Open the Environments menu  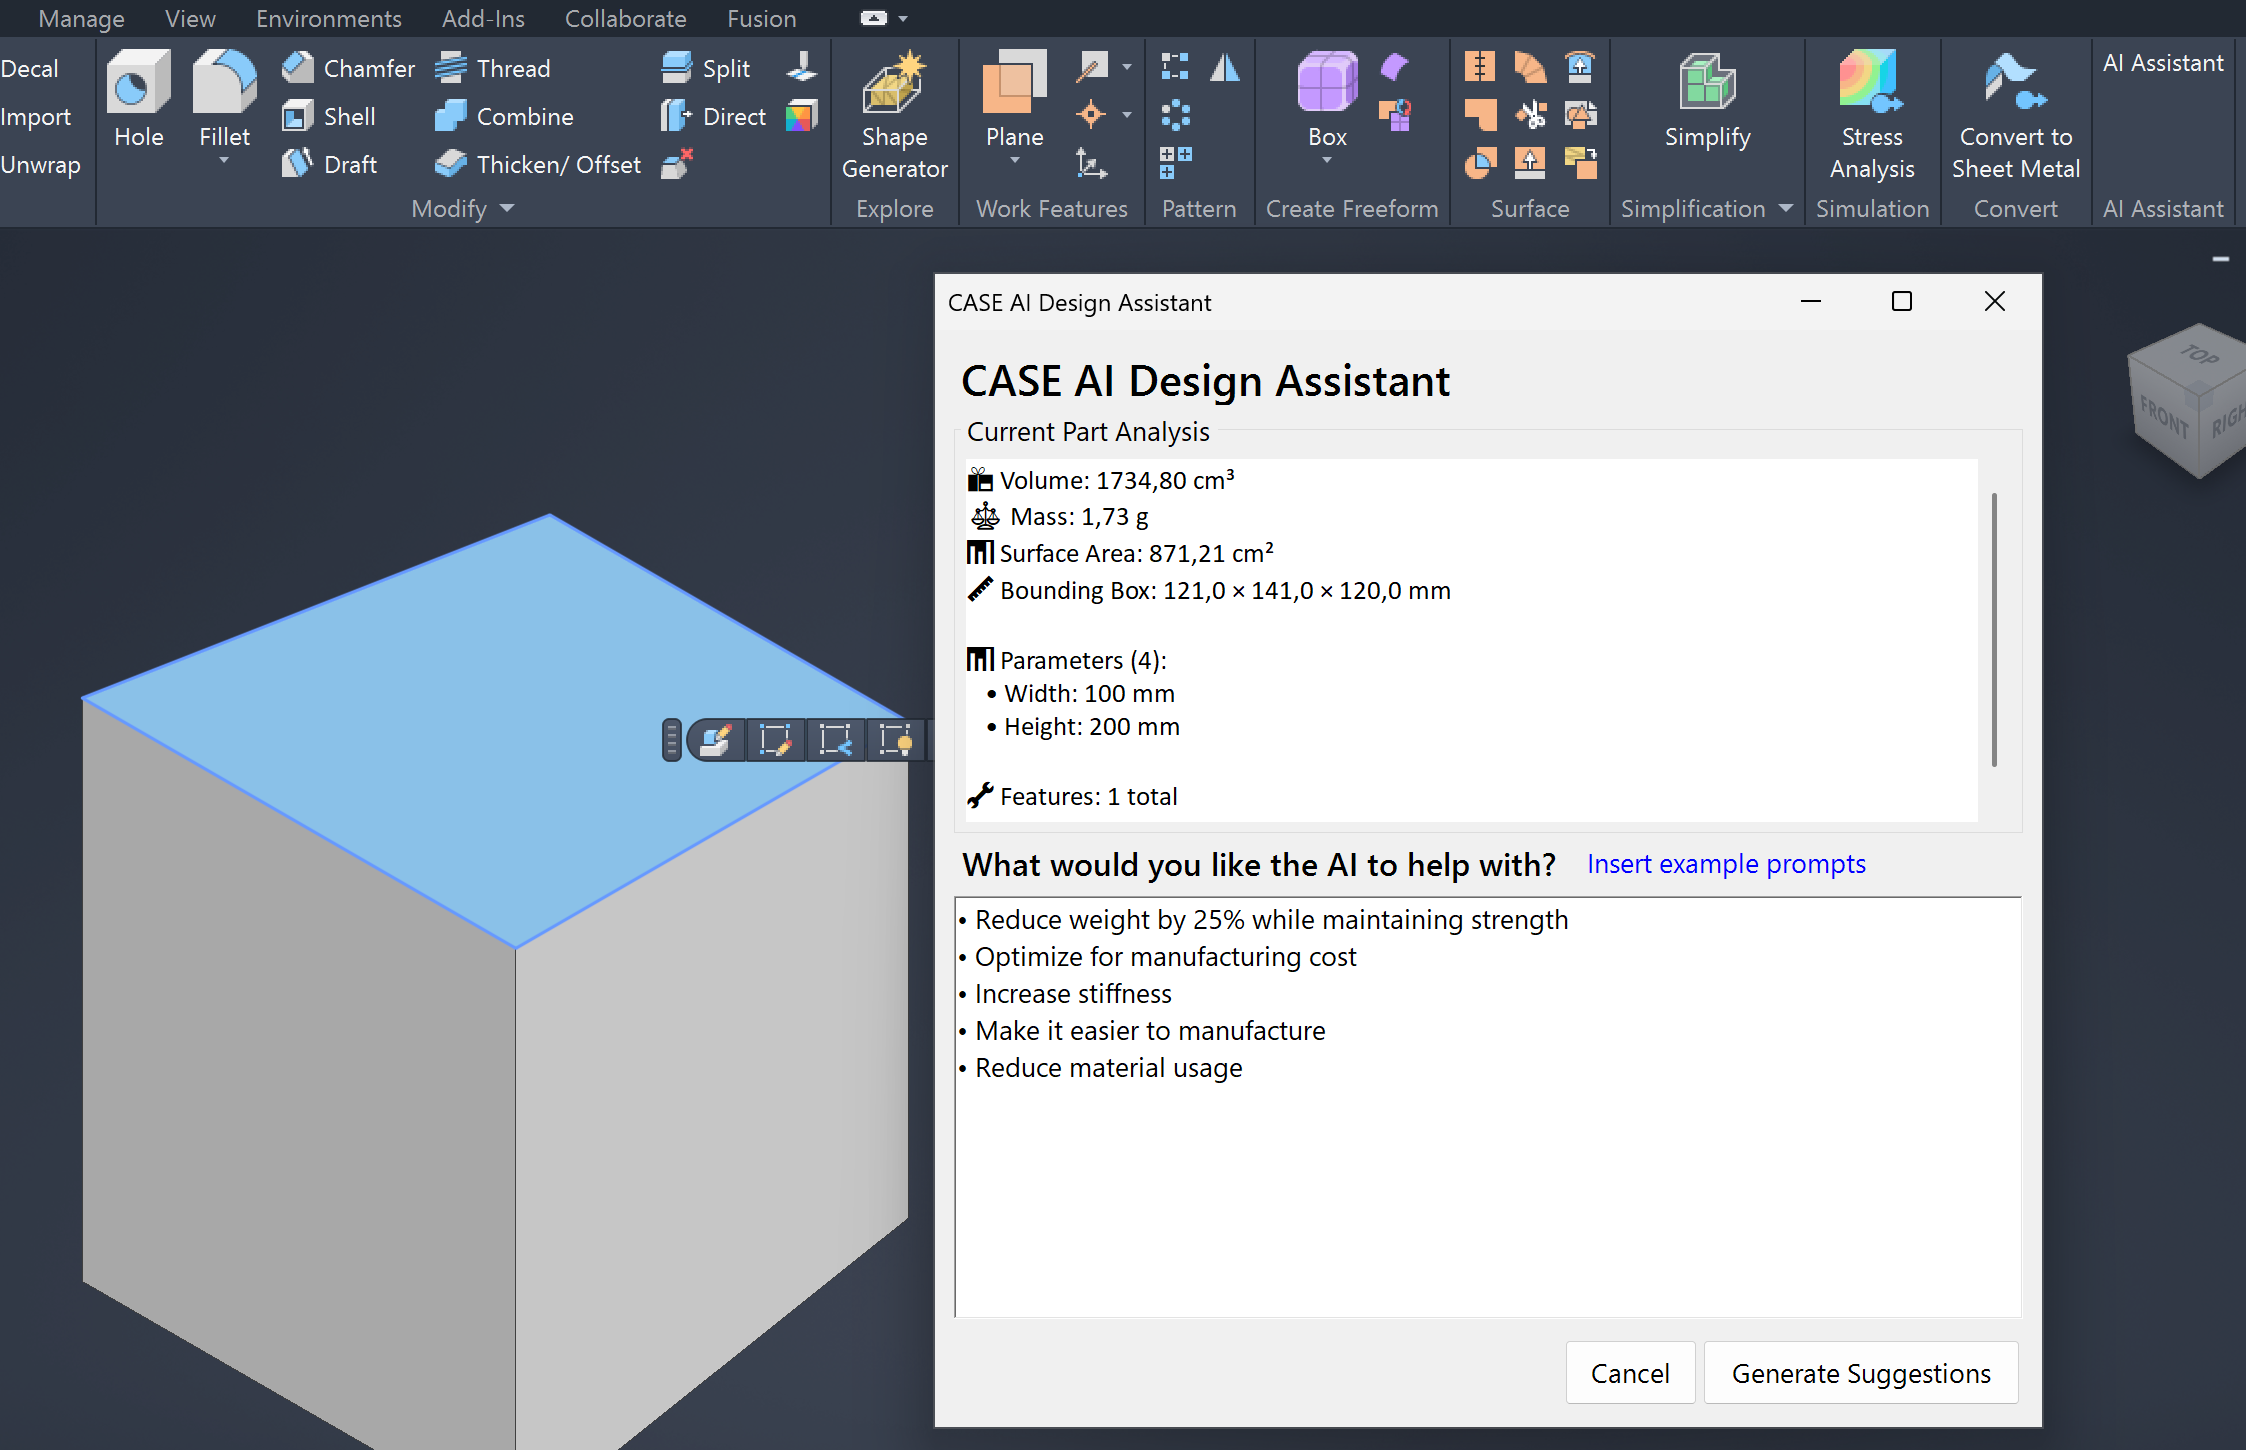tap(328, 18)
